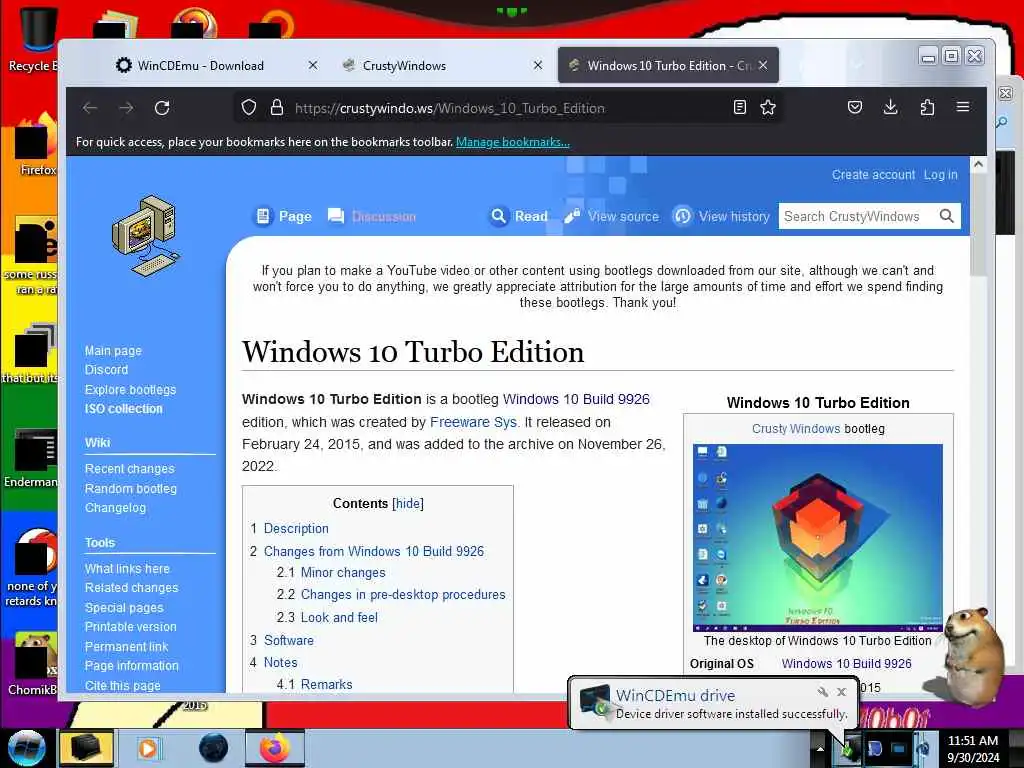Click the Manage bookmarks link

[513, 142]
